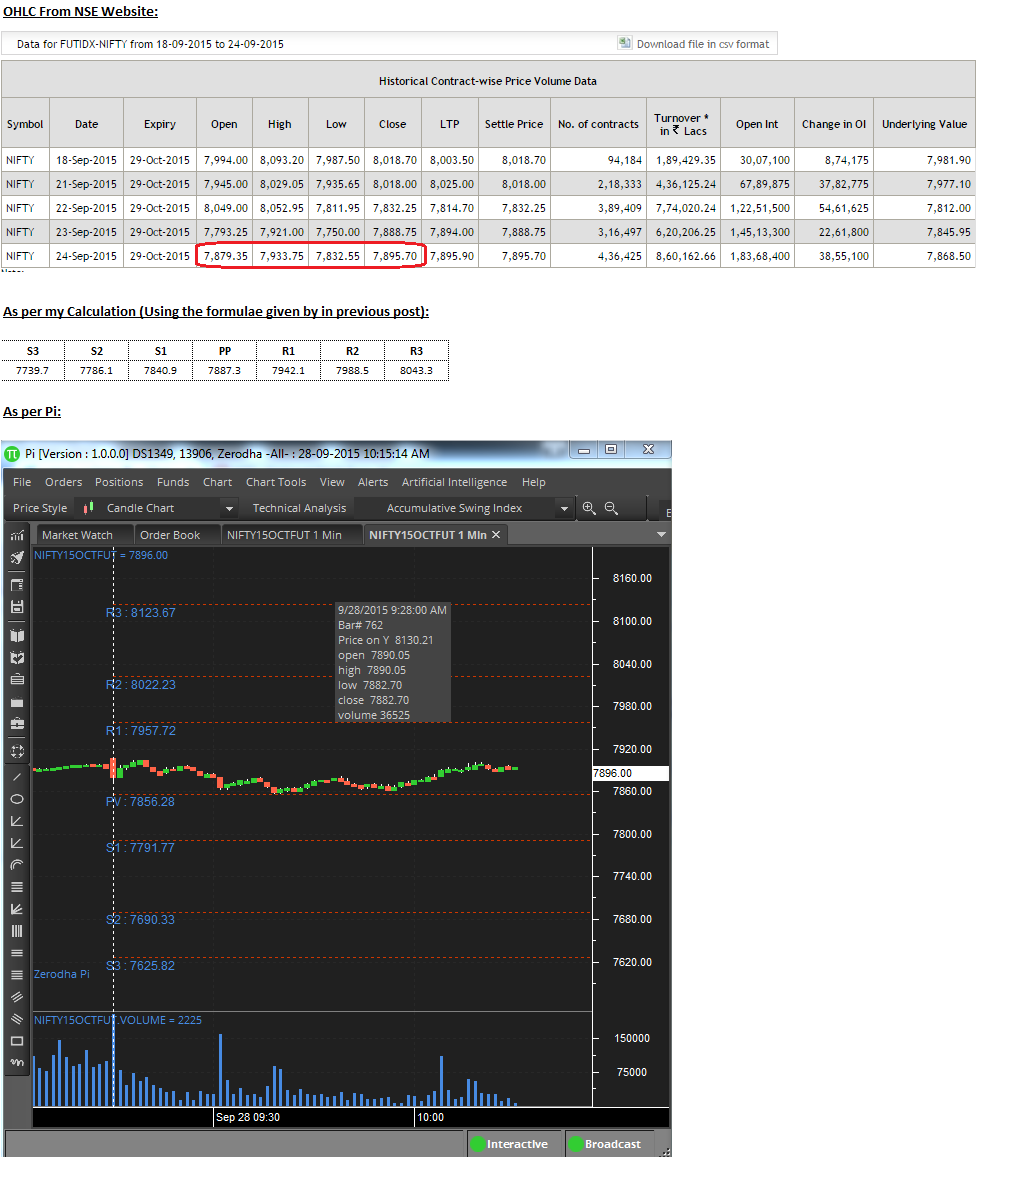Open the Positions menu
Image resolution: width=1025 pixels, height=1181 pixels.
pos(119,482)
